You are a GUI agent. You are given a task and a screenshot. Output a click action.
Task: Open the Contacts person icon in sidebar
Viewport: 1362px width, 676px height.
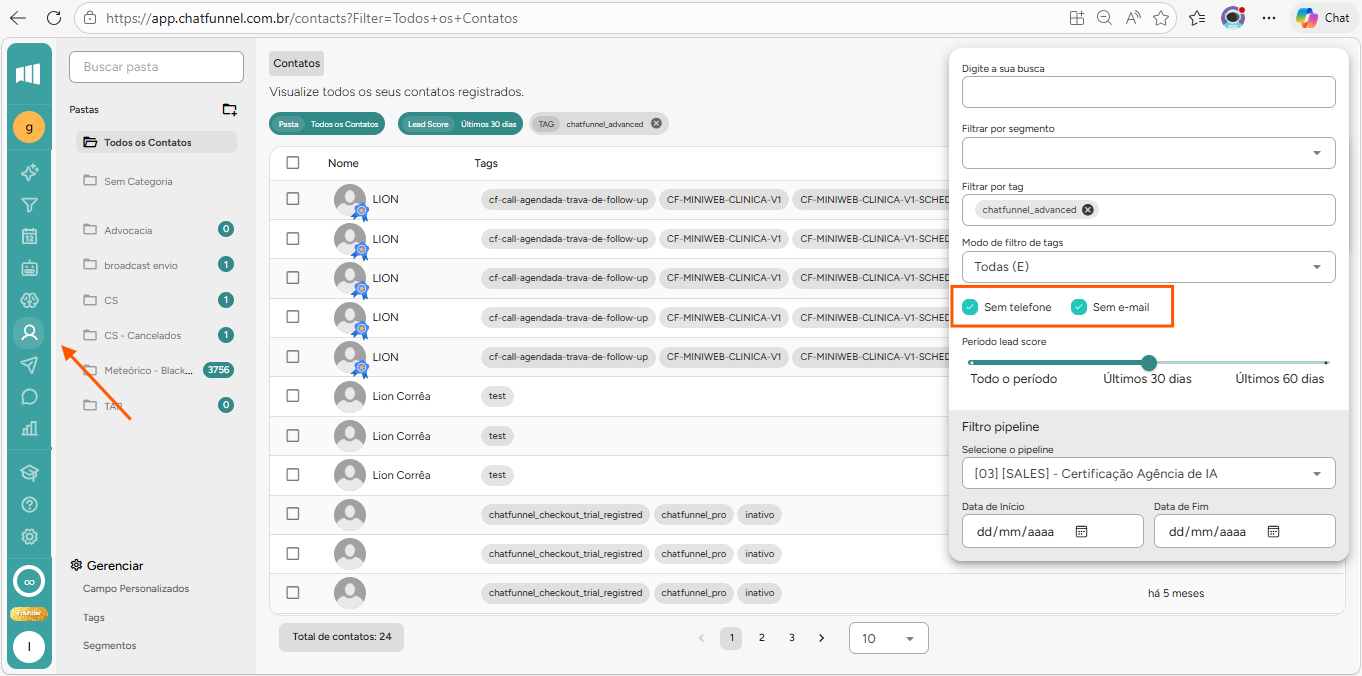click(29, 332)
